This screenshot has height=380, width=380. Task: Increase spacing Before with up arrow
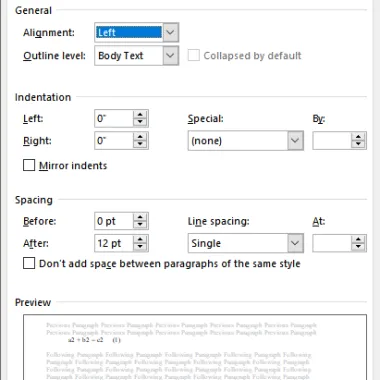(x=140, y=217)
